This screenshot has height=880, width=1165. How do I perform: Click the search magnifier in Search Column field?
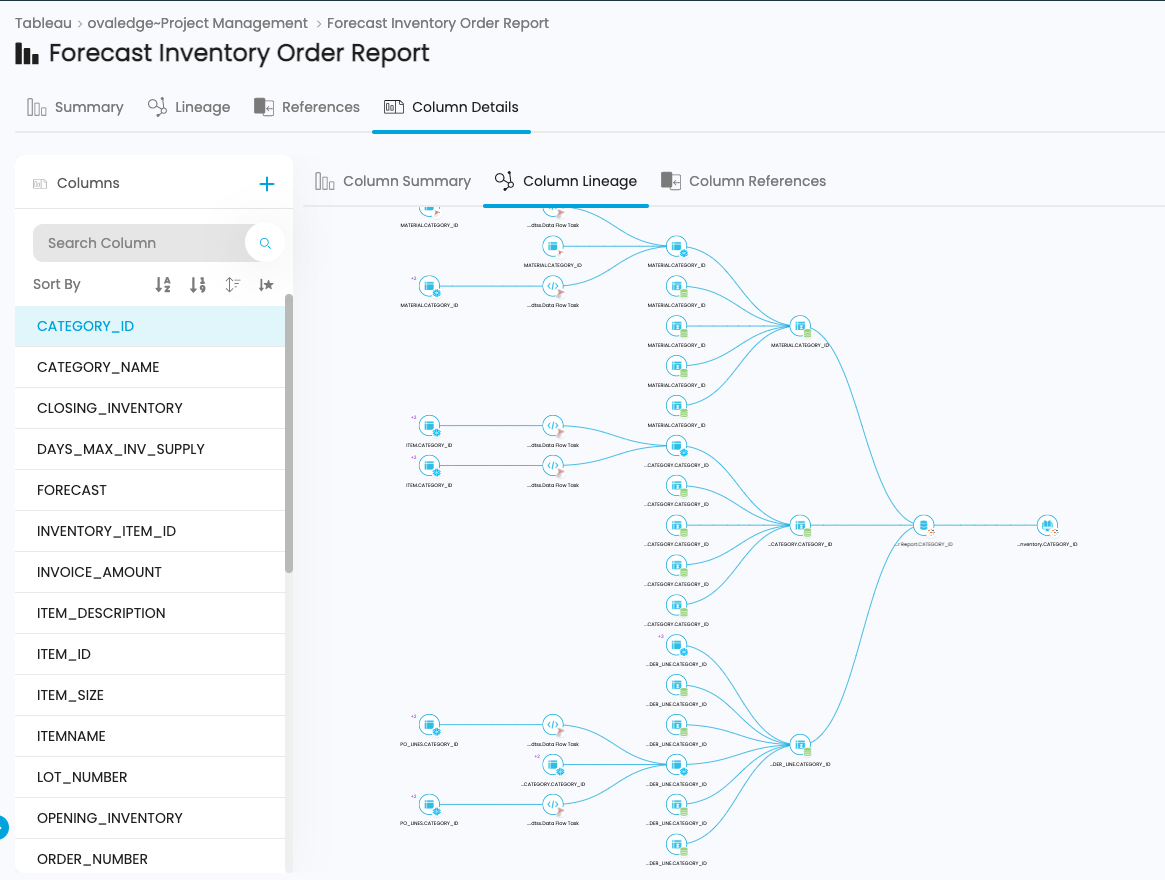[x=264, y=242]
